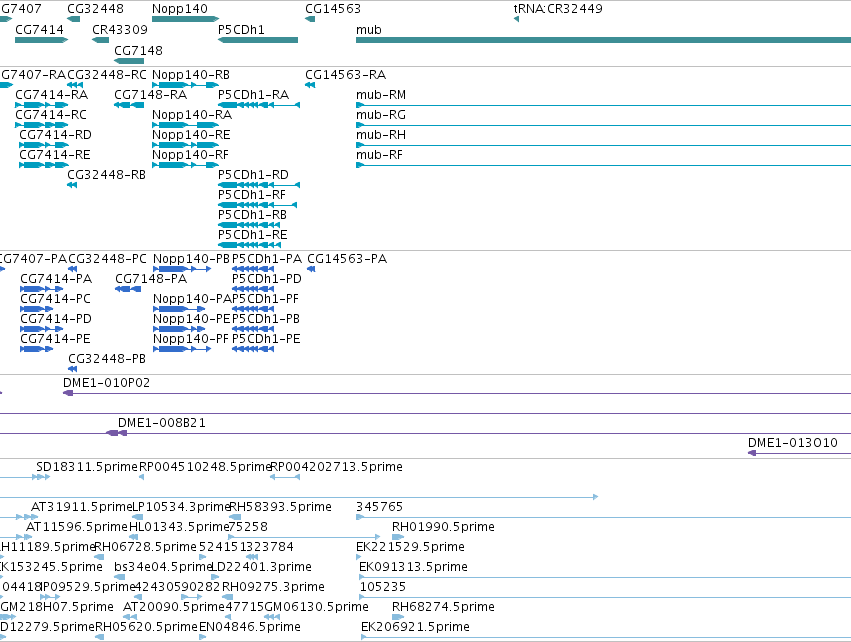Select EST AT20090.5prime

point(130,618)
